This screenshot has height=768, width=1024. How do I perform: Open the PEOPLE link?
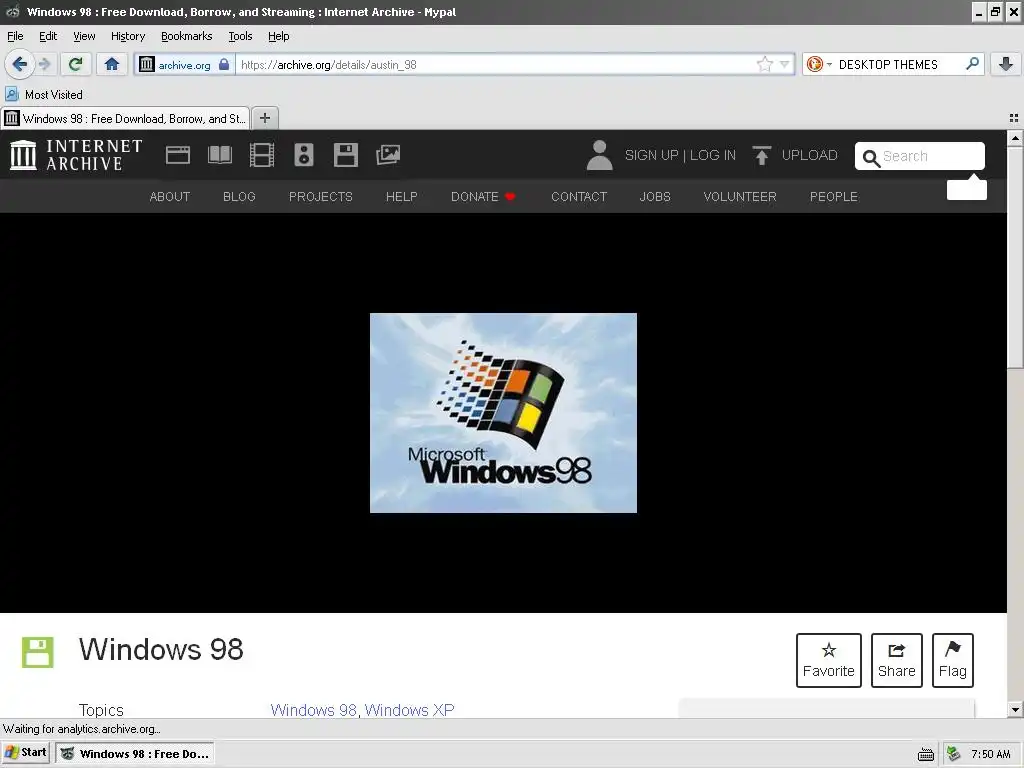point(834,197)
